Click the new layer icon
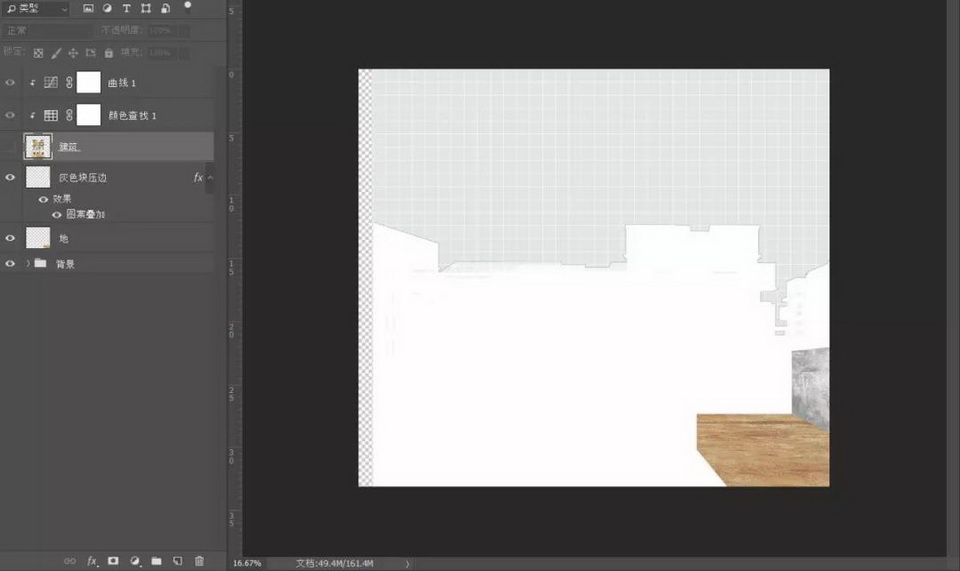Screen dimensions: 960x571 coord(177,561)
